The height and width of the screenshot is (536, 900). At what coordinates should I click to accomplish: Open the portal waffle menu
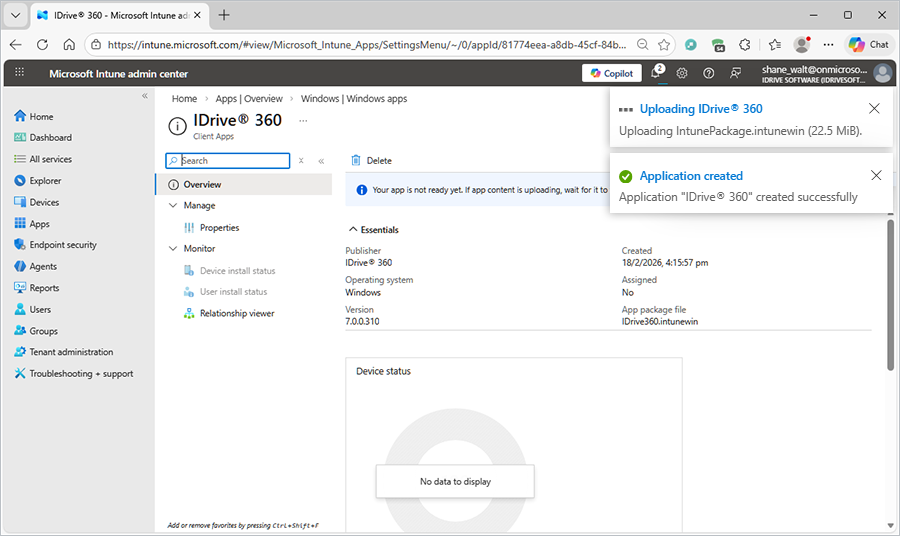click(x=20, y=73)
